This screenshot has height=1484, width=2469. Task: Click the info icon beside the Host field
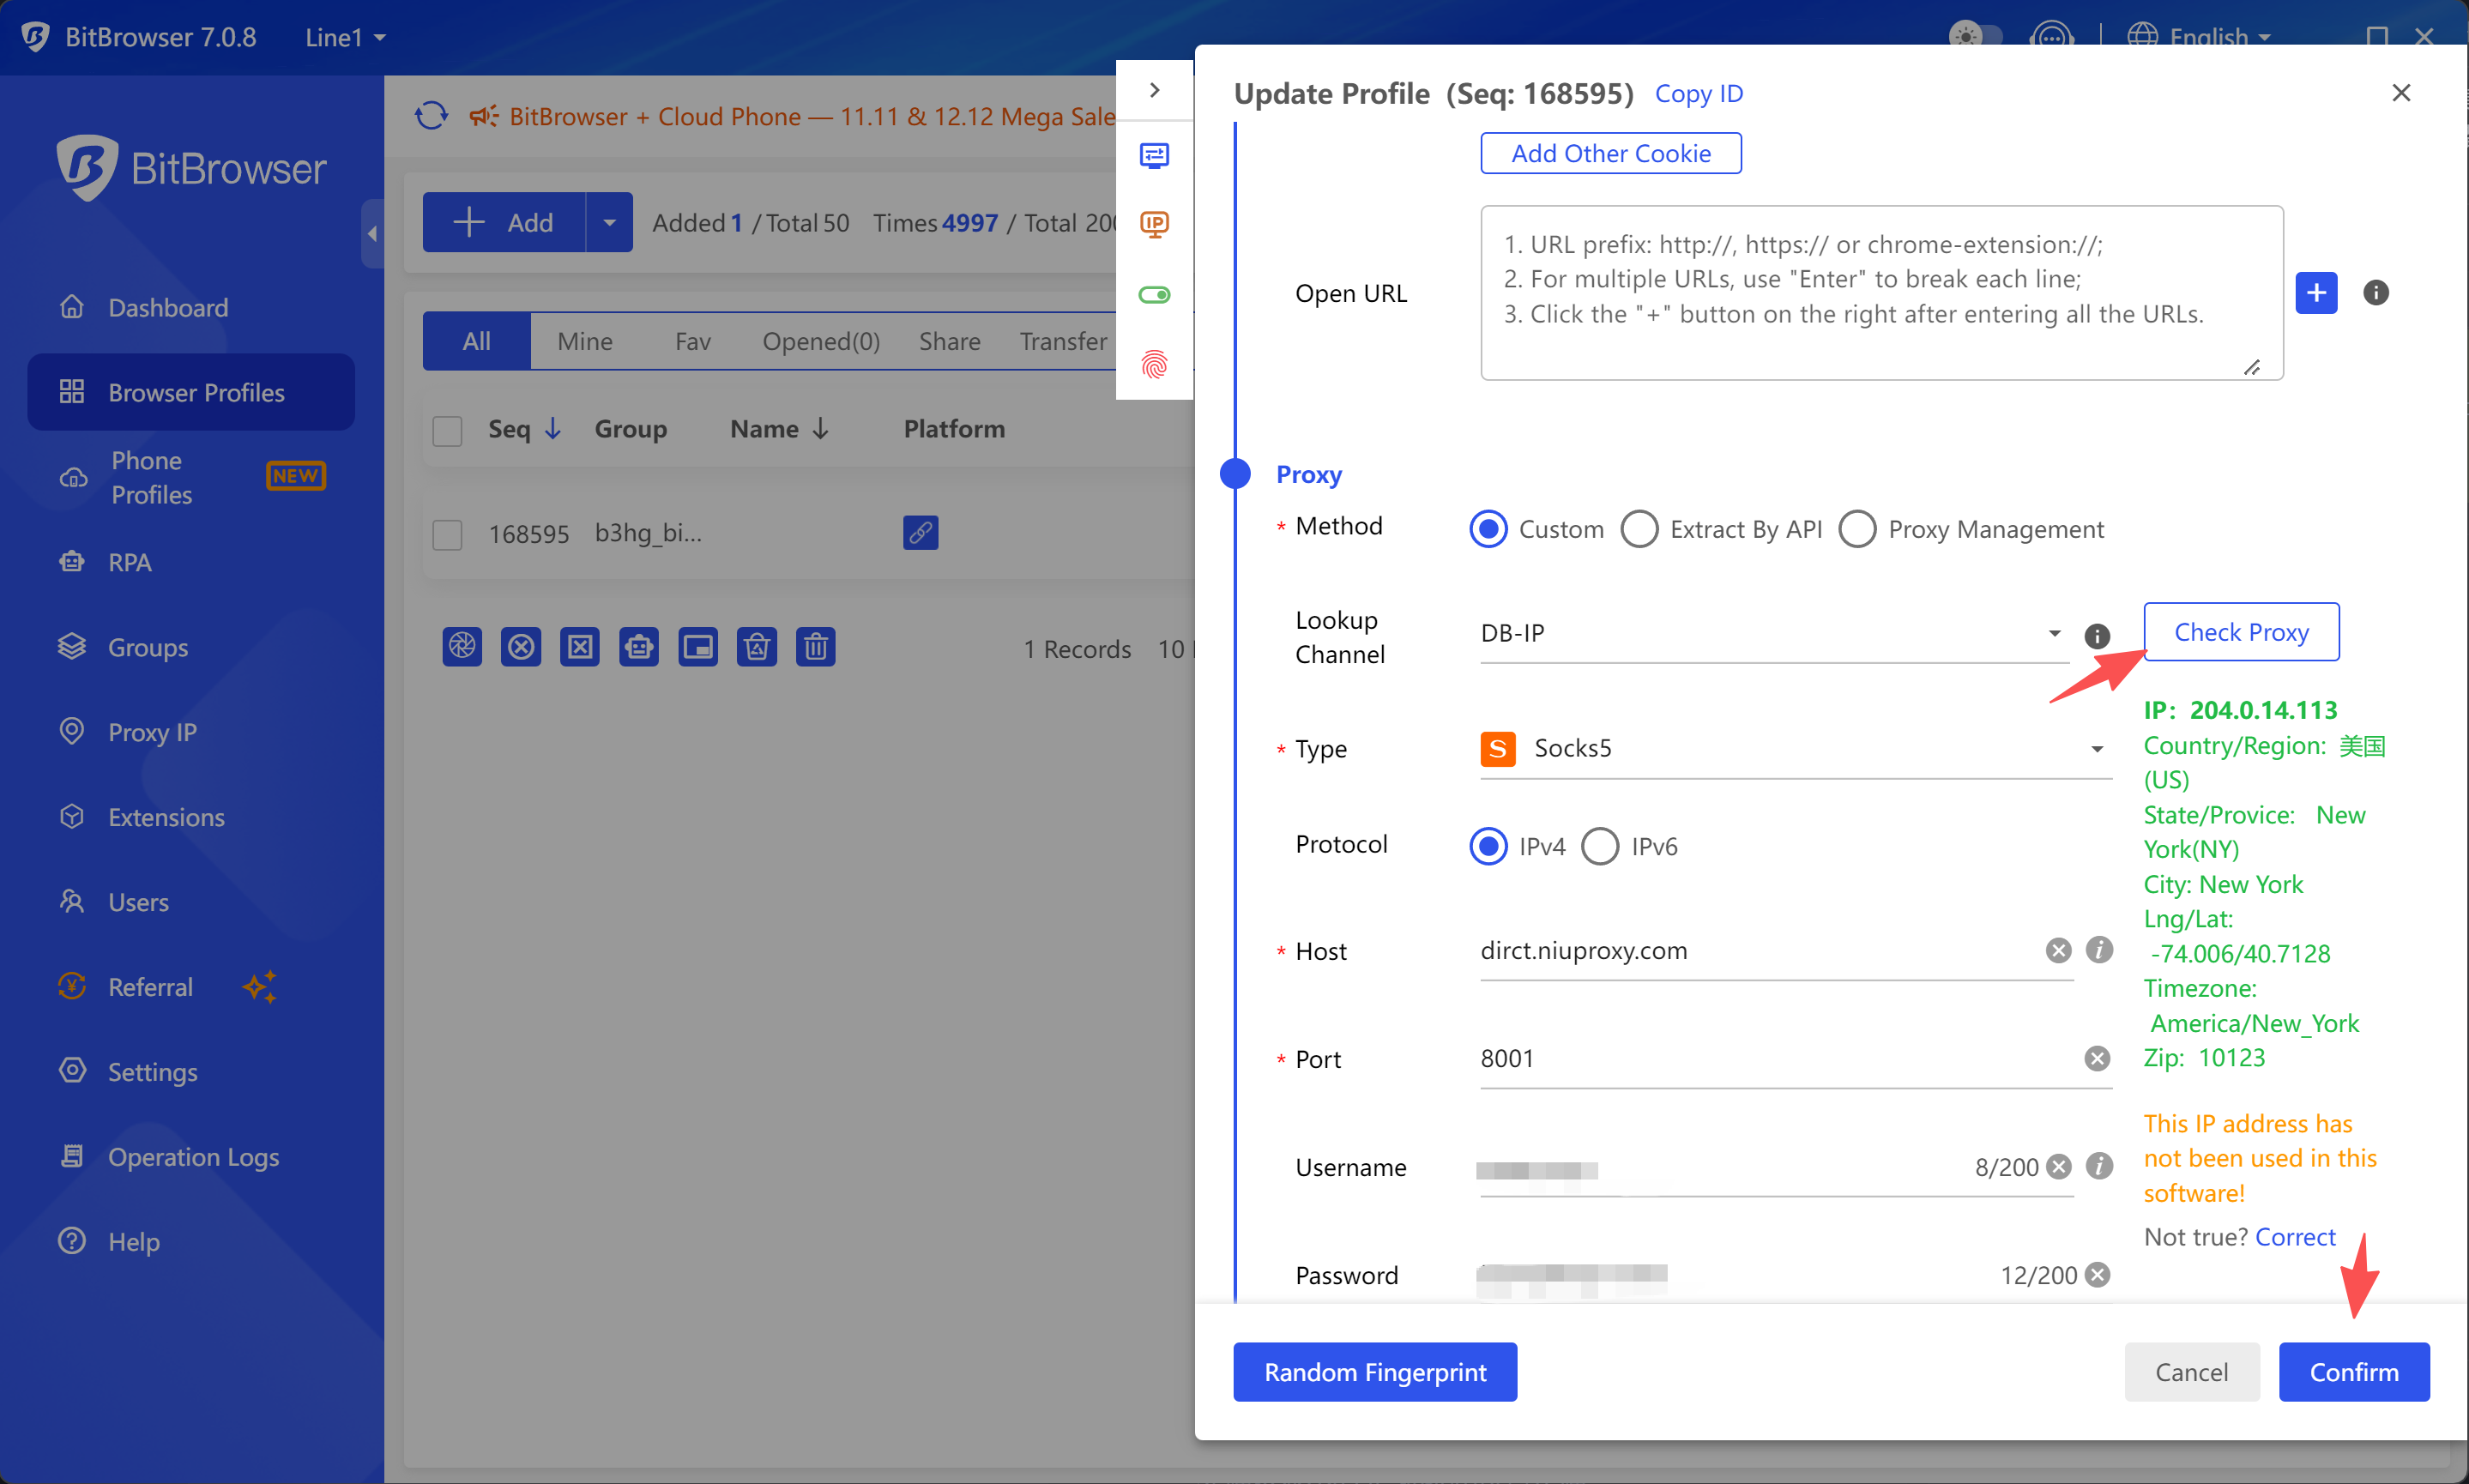pyautogui.click(x=2099, y=950)
